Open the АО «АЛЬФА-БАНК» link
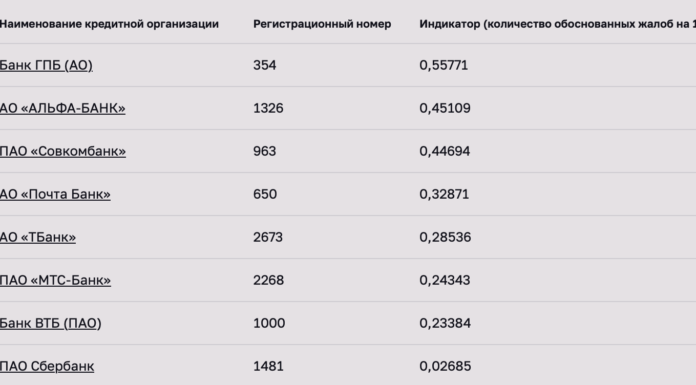 pos(63,108)
